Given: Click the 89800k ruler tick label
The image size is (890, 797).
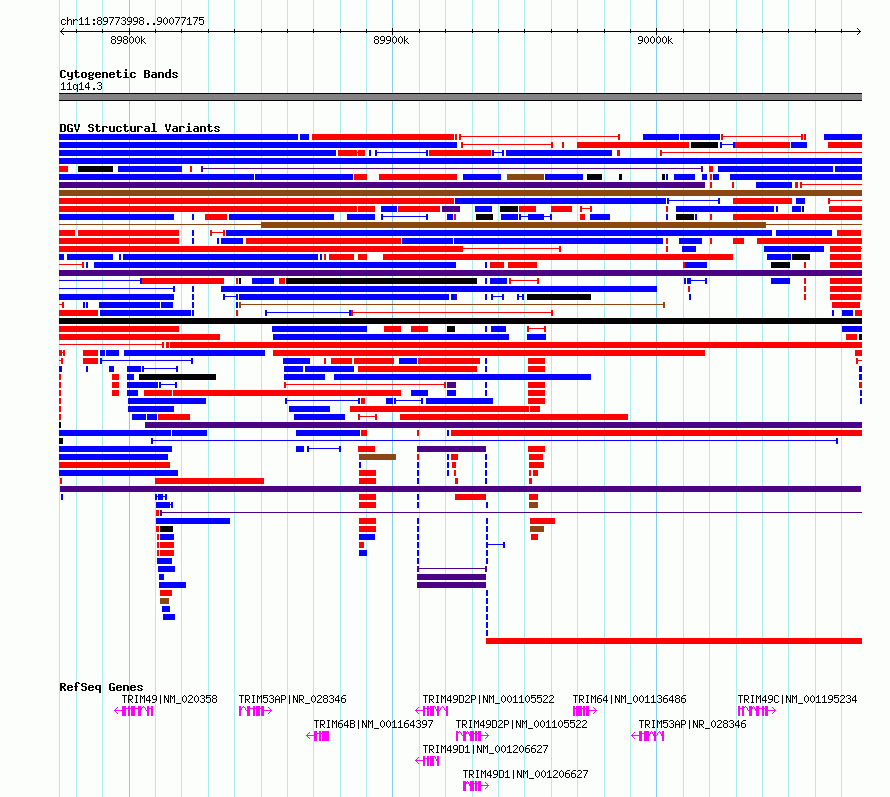Looking at the screenshot, I should (128, 40).
